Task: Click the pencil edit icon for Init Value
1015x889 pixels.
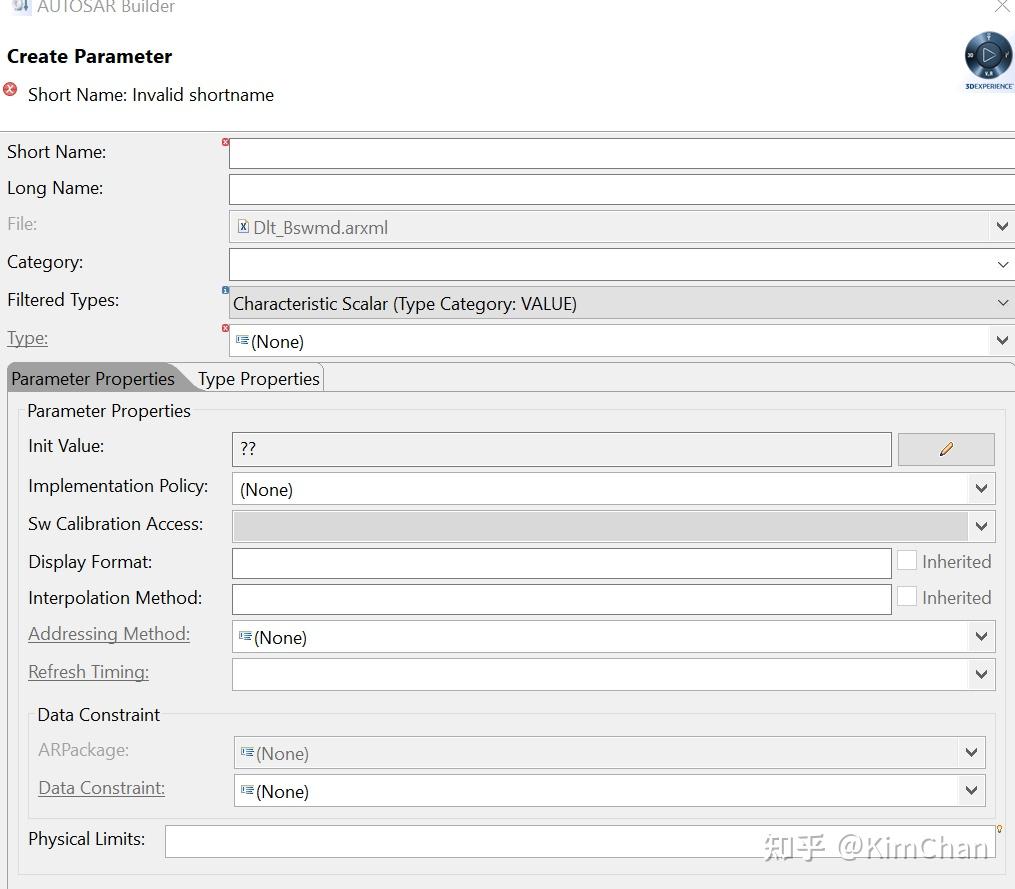Action: [946, 450]
